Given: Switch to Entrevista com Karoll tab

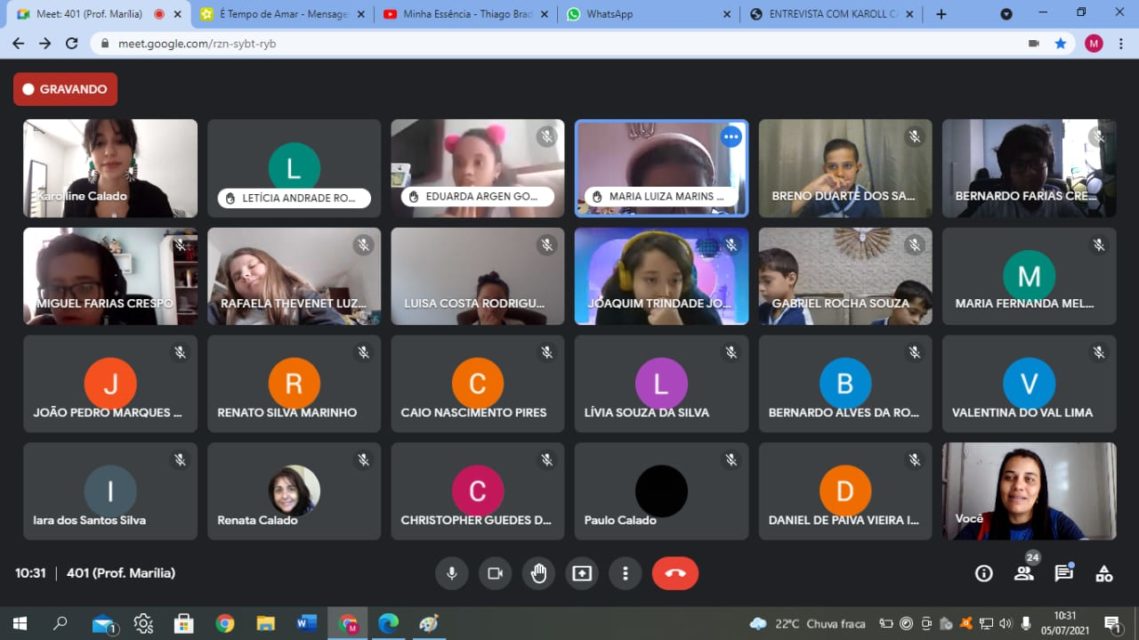Looking at the screenshot, I should click(832, 14).
